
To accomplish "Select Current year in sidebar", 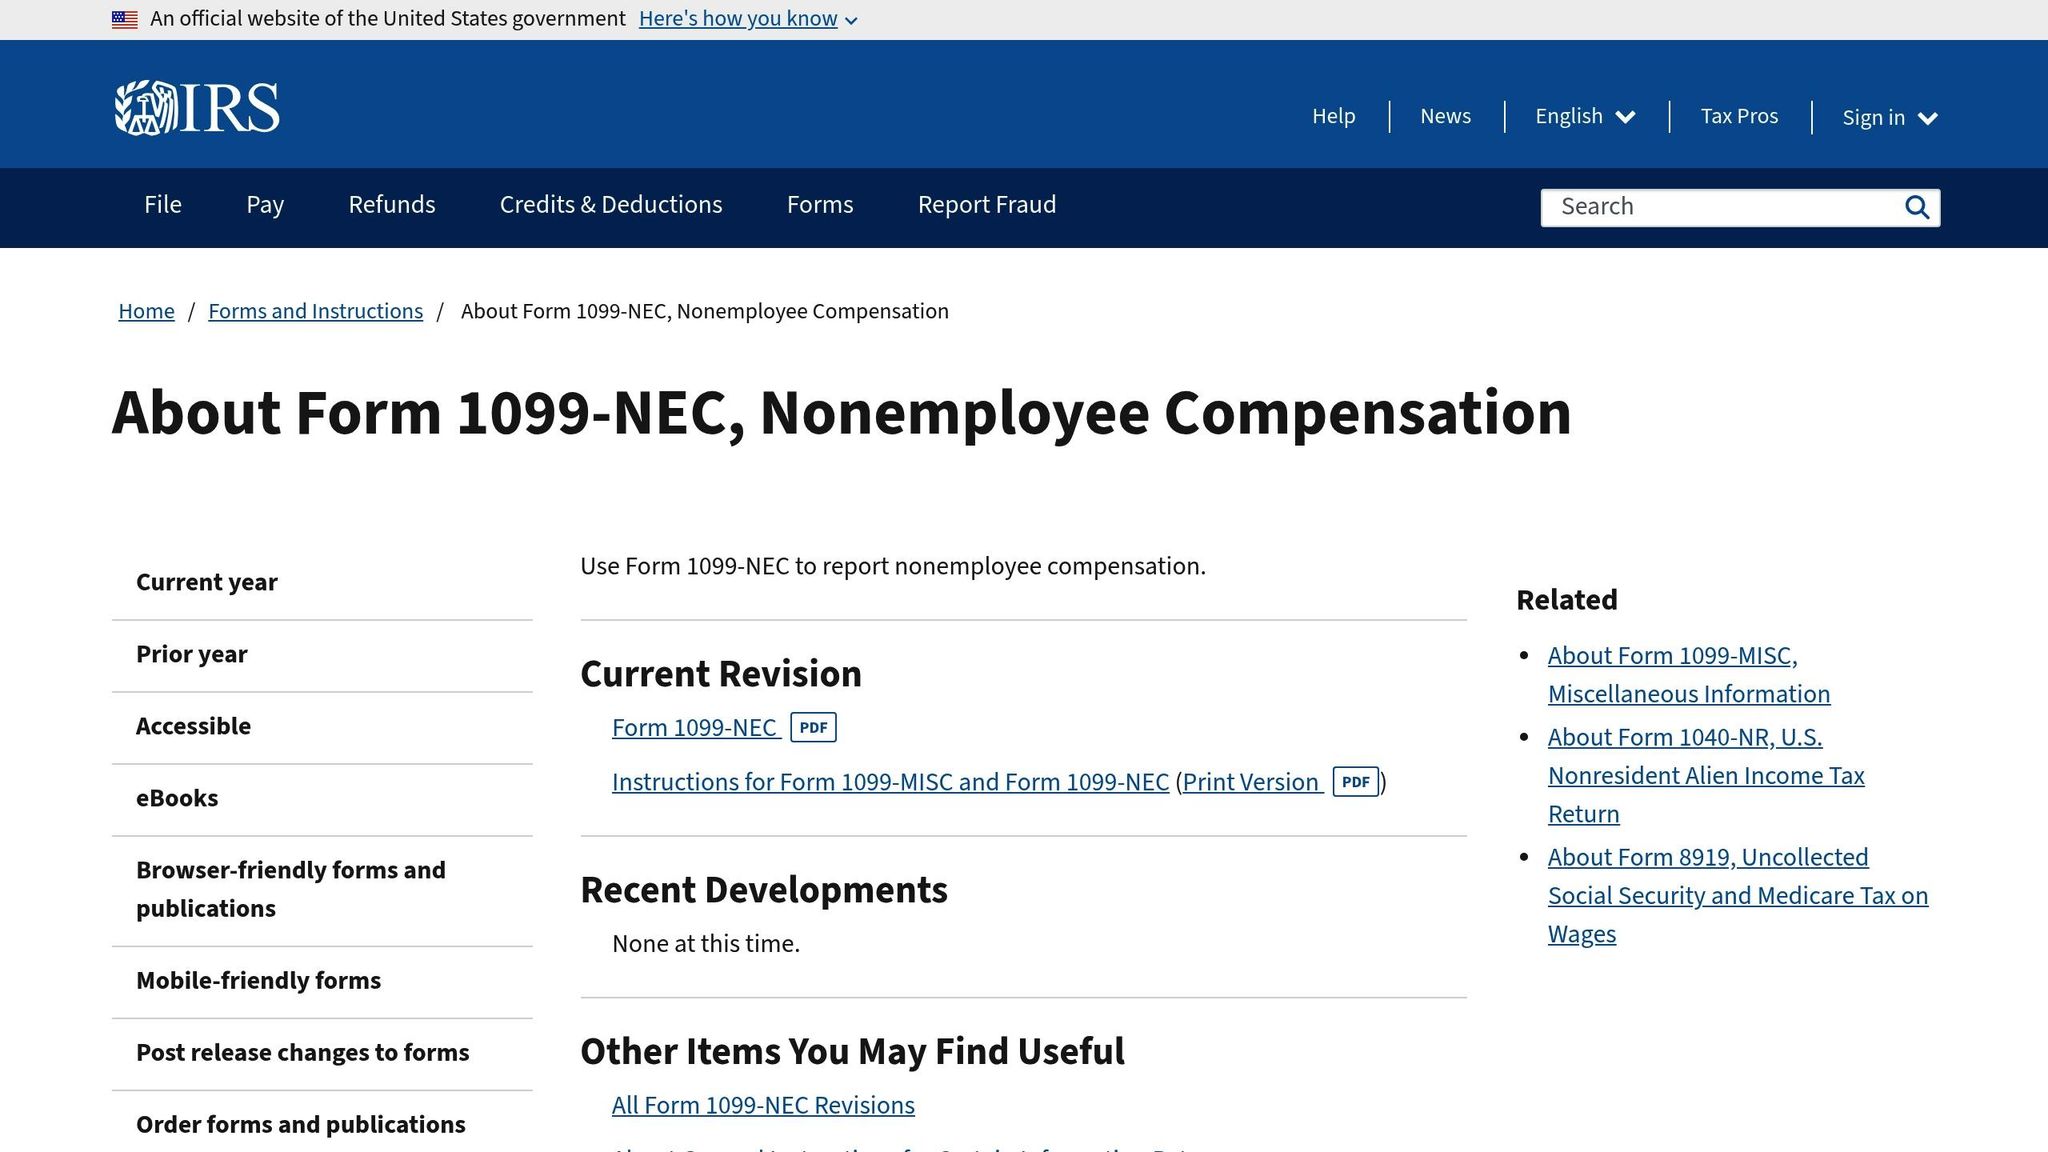I will coord(322,583).
